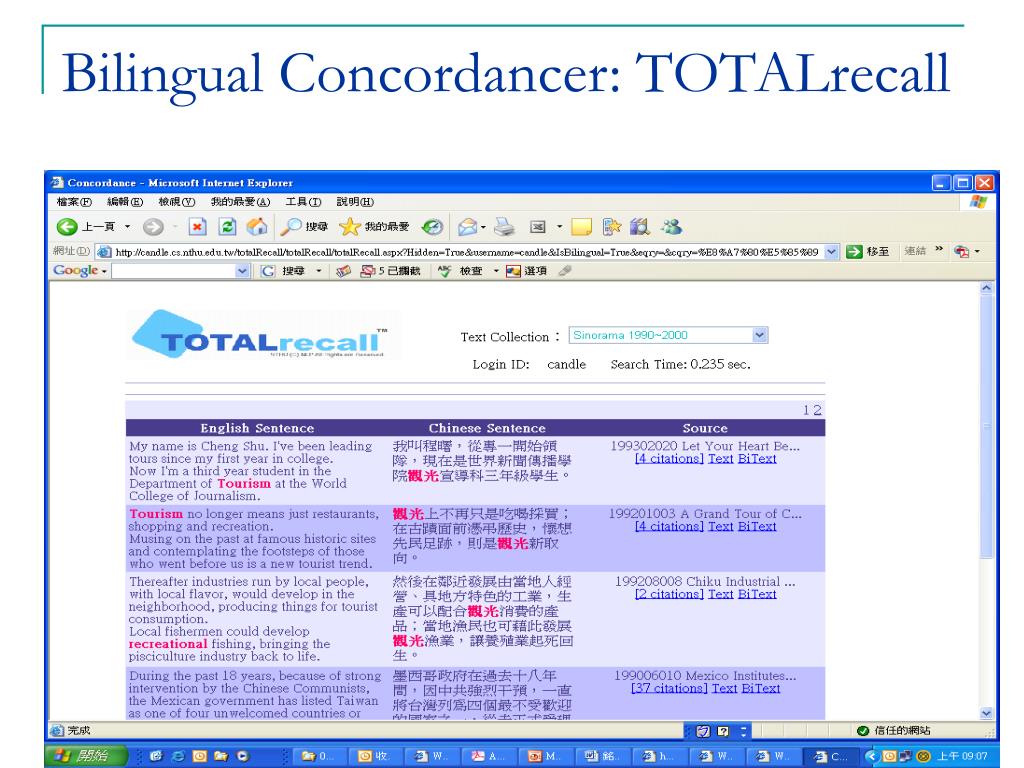The image size is (1024, 768).
Task: Open Favorites (我的最愛) star button
Action: (x=374, y=227)
